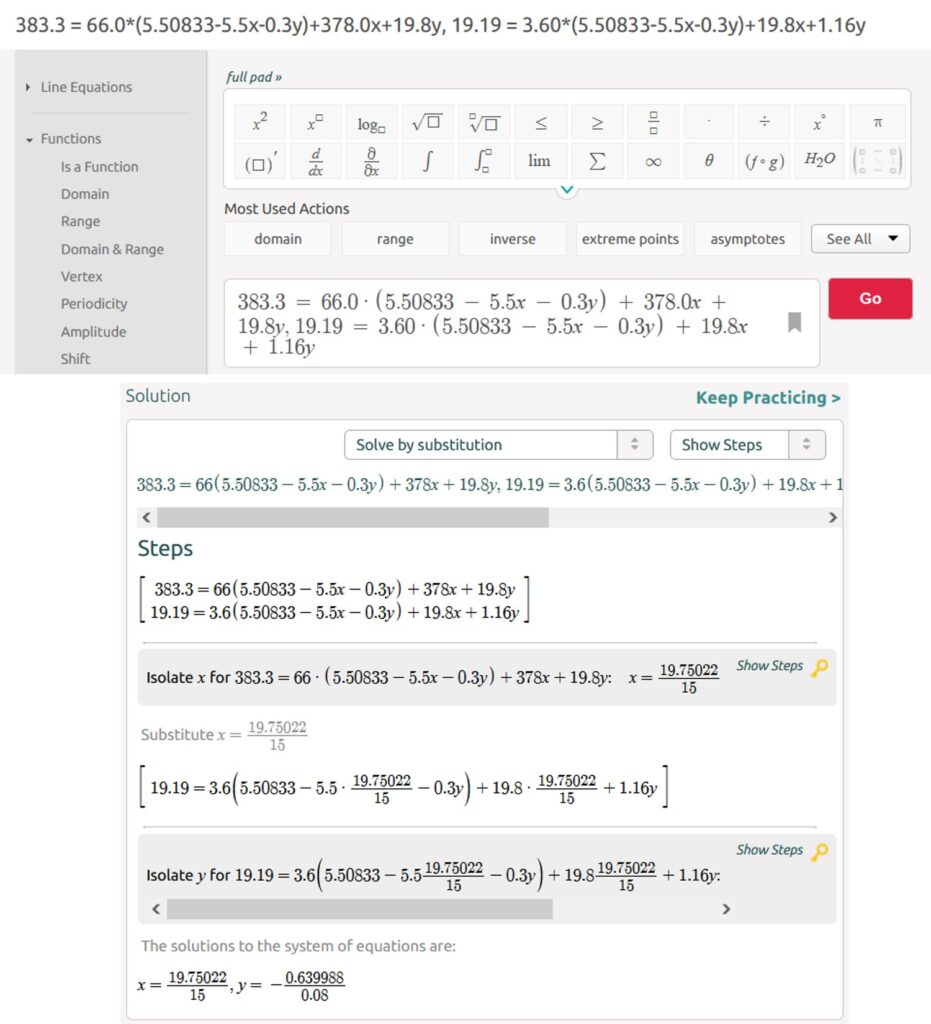931x1024 pixels.
Task: Insert the infinity symbol
Action: tap(653, 161)
